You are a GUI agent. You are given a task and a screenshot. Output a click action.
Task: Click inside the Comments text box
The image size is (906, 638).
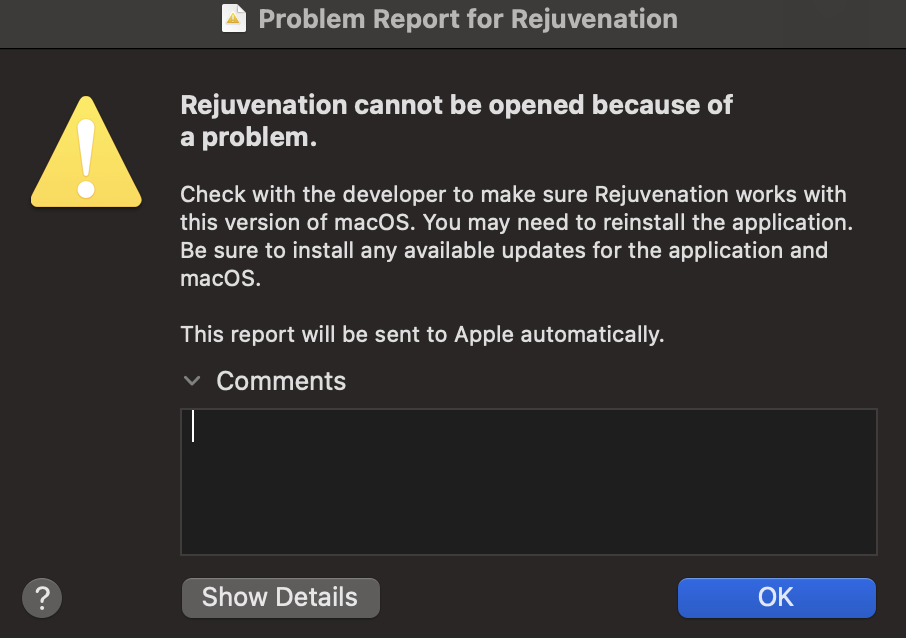click(x=529, y=482)
